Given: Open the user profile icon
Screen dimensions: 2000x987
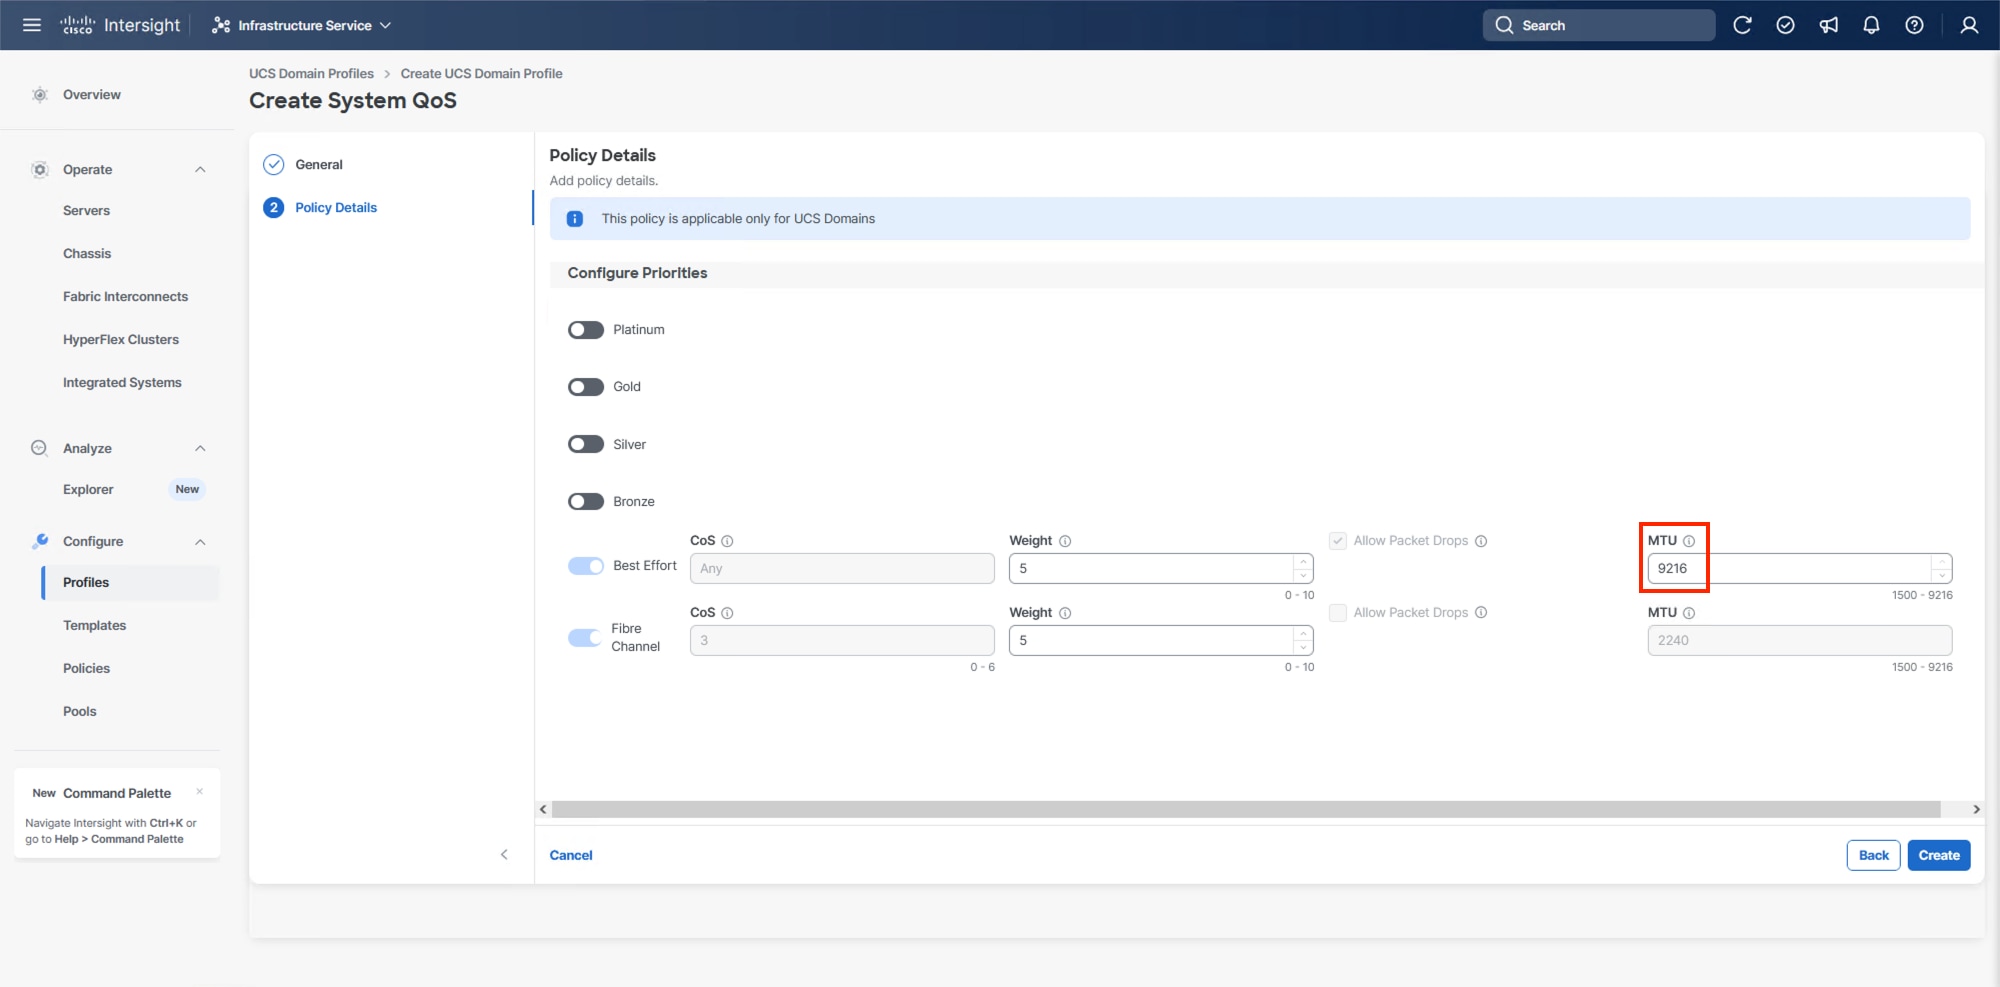Looking at the screenshot, I should click(1968, 25).
